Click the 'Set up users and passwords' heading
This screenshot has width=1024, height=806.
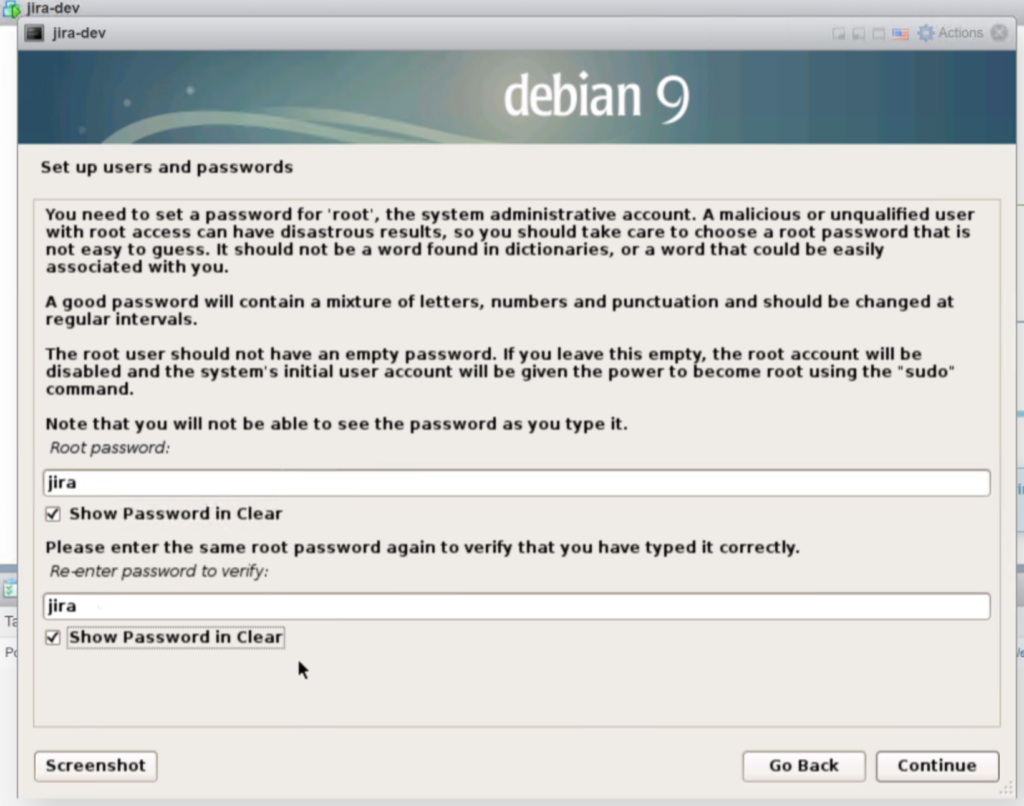167,167
